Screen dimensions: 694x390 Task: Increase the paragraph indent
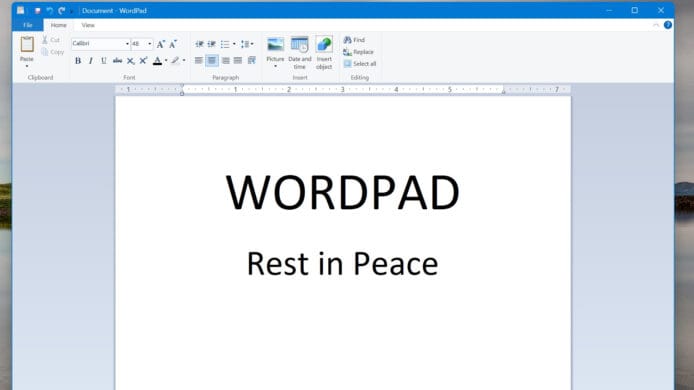point(212,44)
